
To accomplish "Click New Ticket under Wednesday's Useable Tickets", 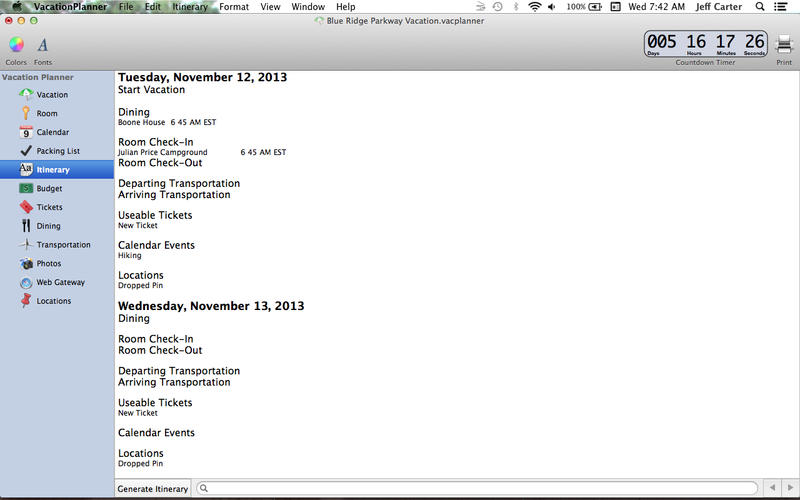I will coord(138,413).
